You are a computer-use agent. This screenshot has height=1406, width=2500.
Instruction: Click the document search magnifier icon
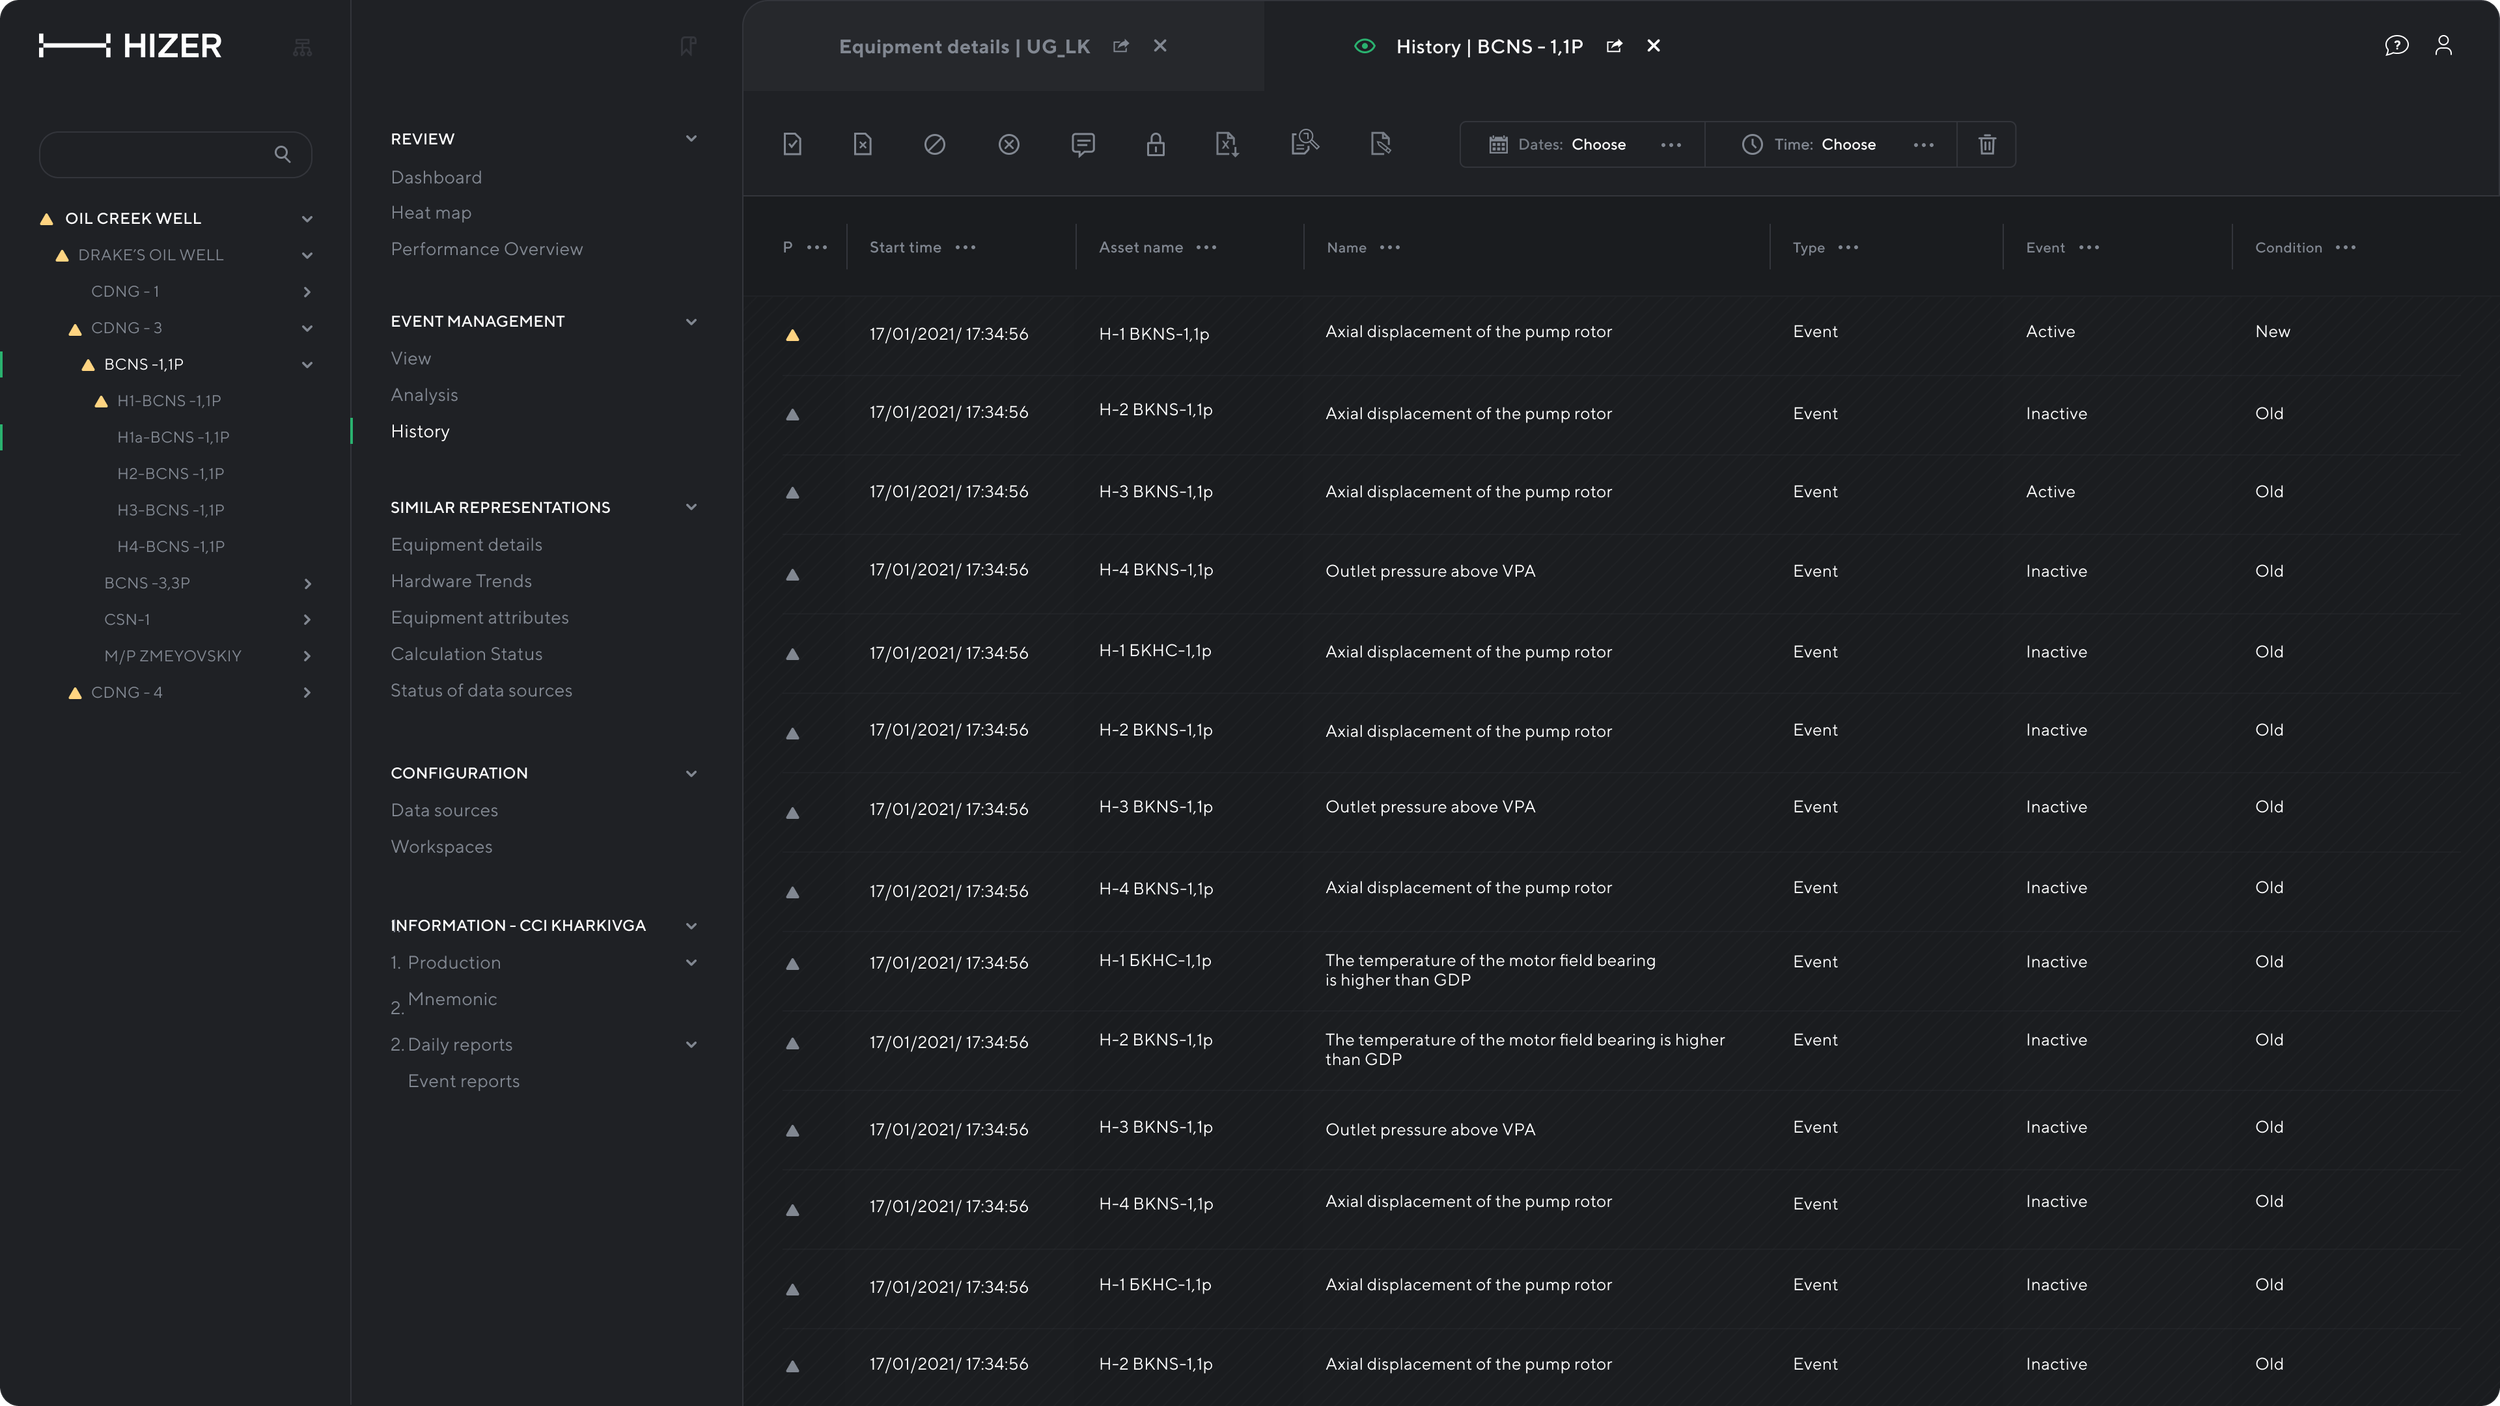pyautogui.click(x=1304, y=143)
